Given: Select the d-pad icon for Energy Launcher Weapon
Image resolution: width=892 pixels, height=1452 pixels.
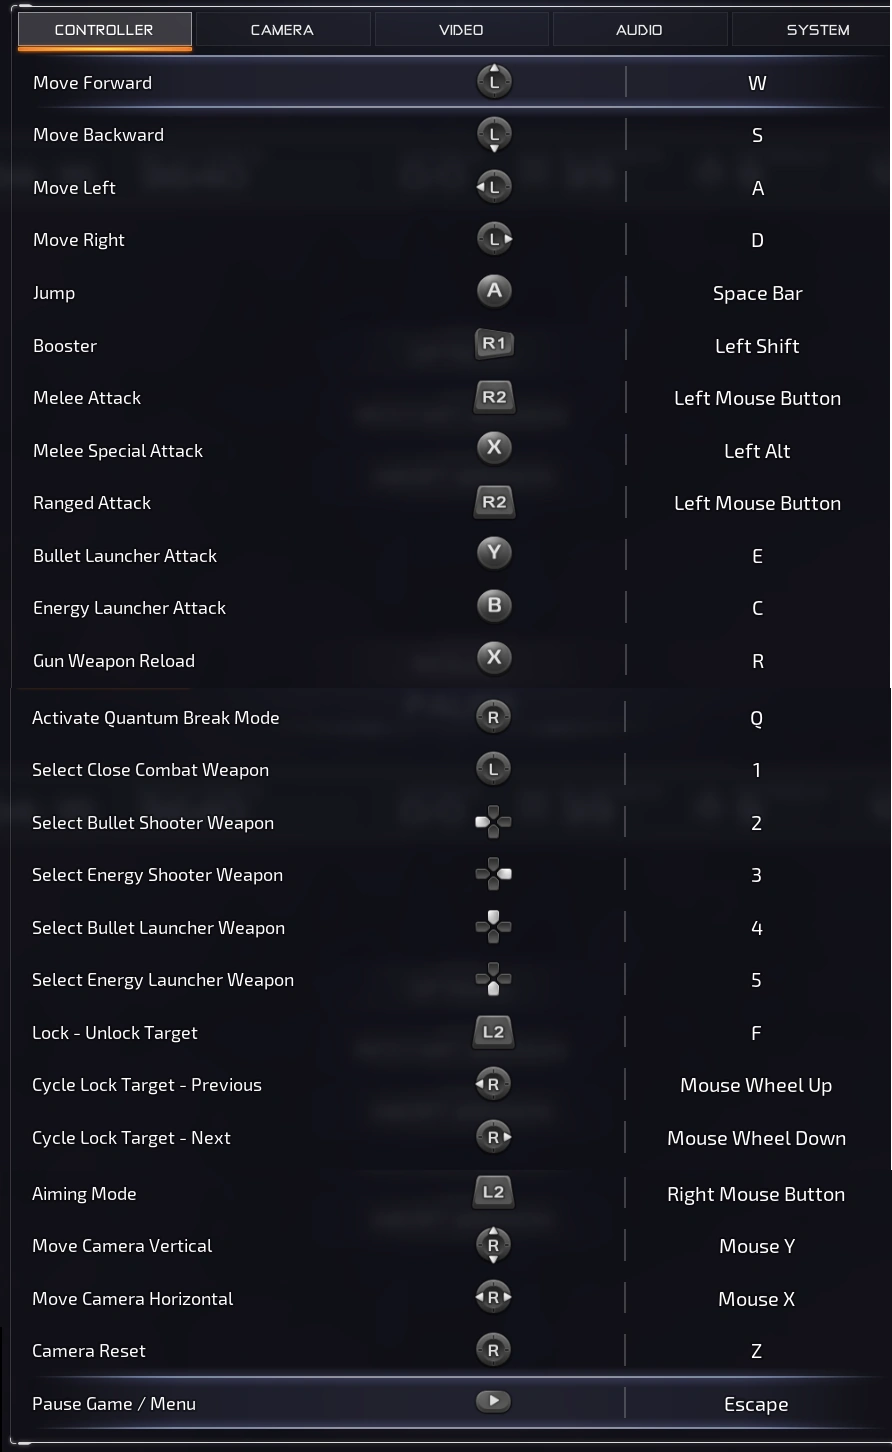Looking at the screenshot, I should click(x=493, y=979).
